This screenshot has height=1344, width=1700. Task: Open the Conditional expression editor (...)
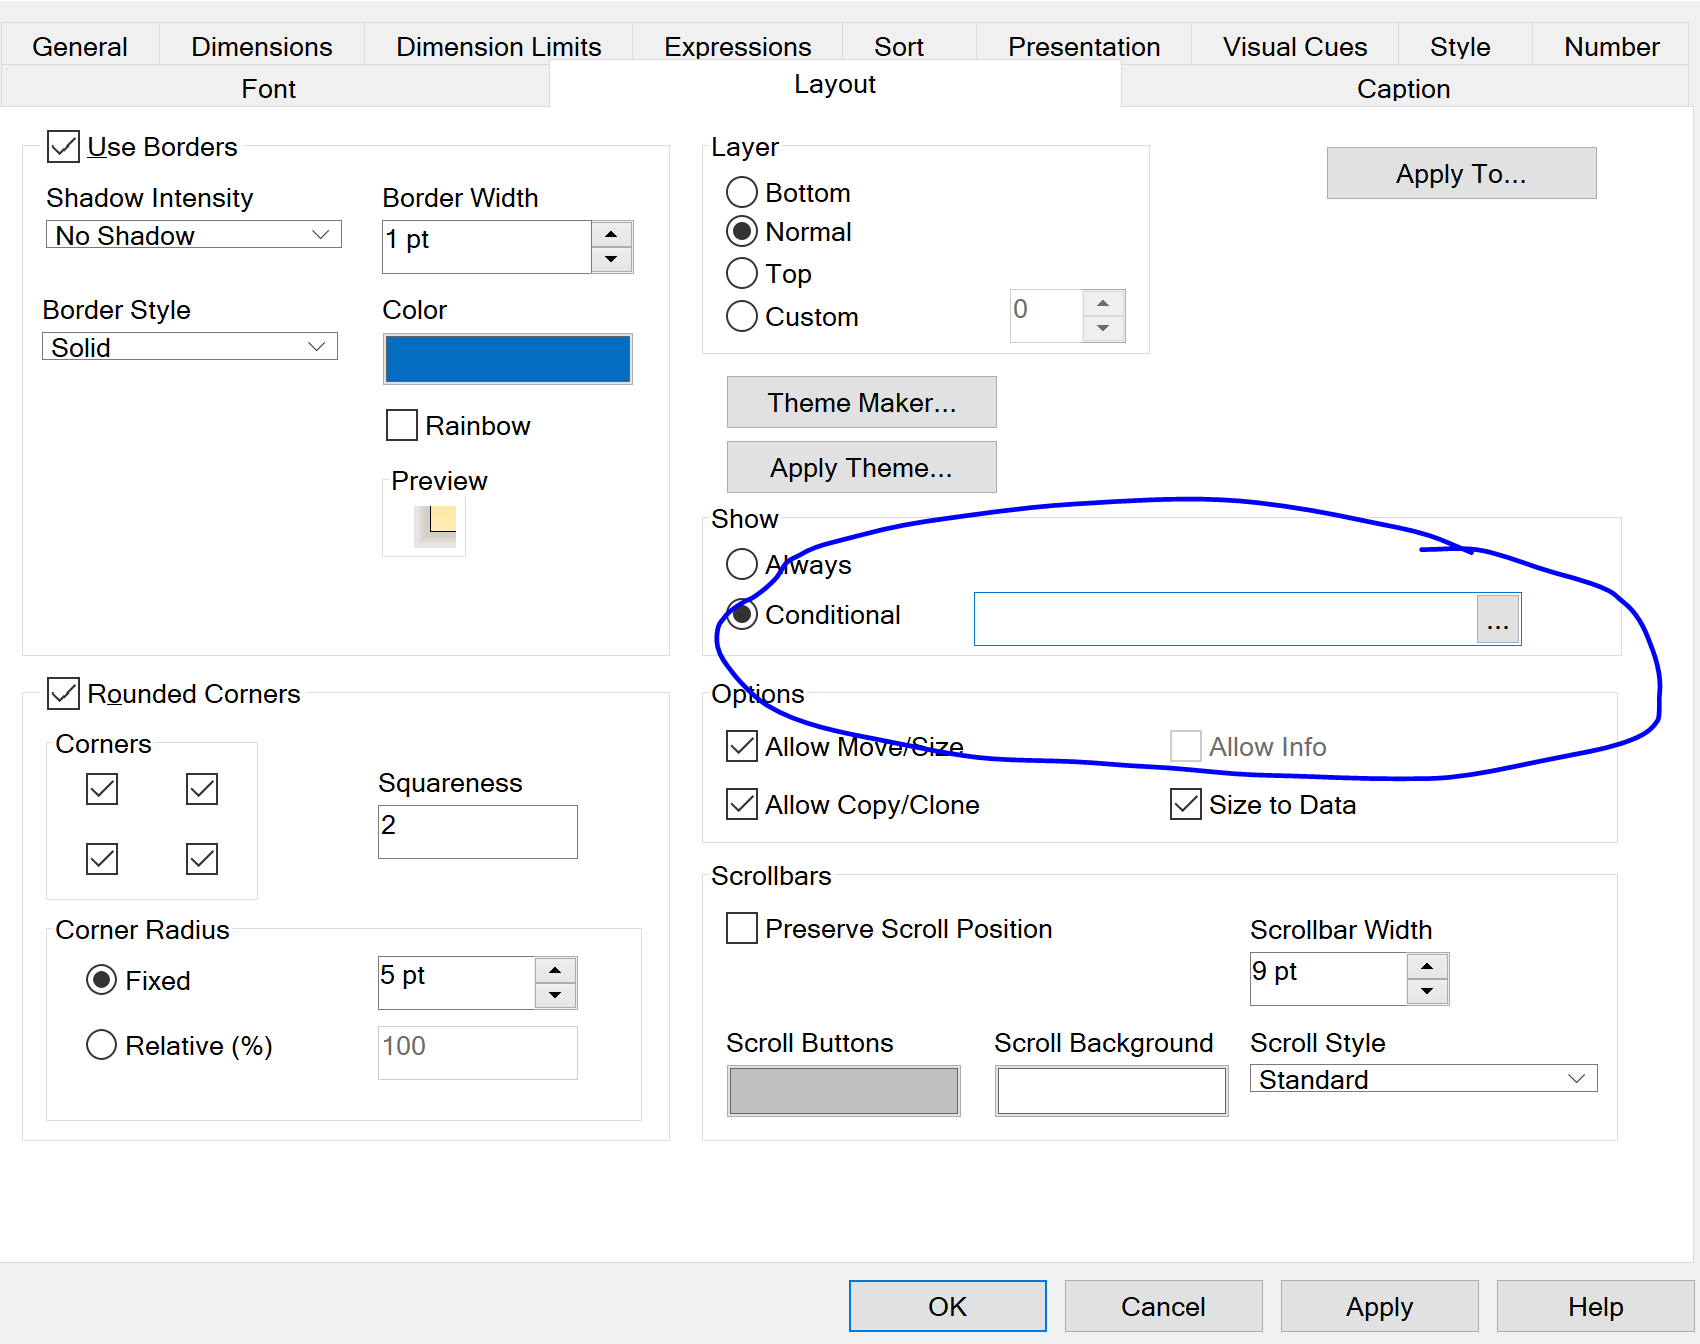[1498, 619]
